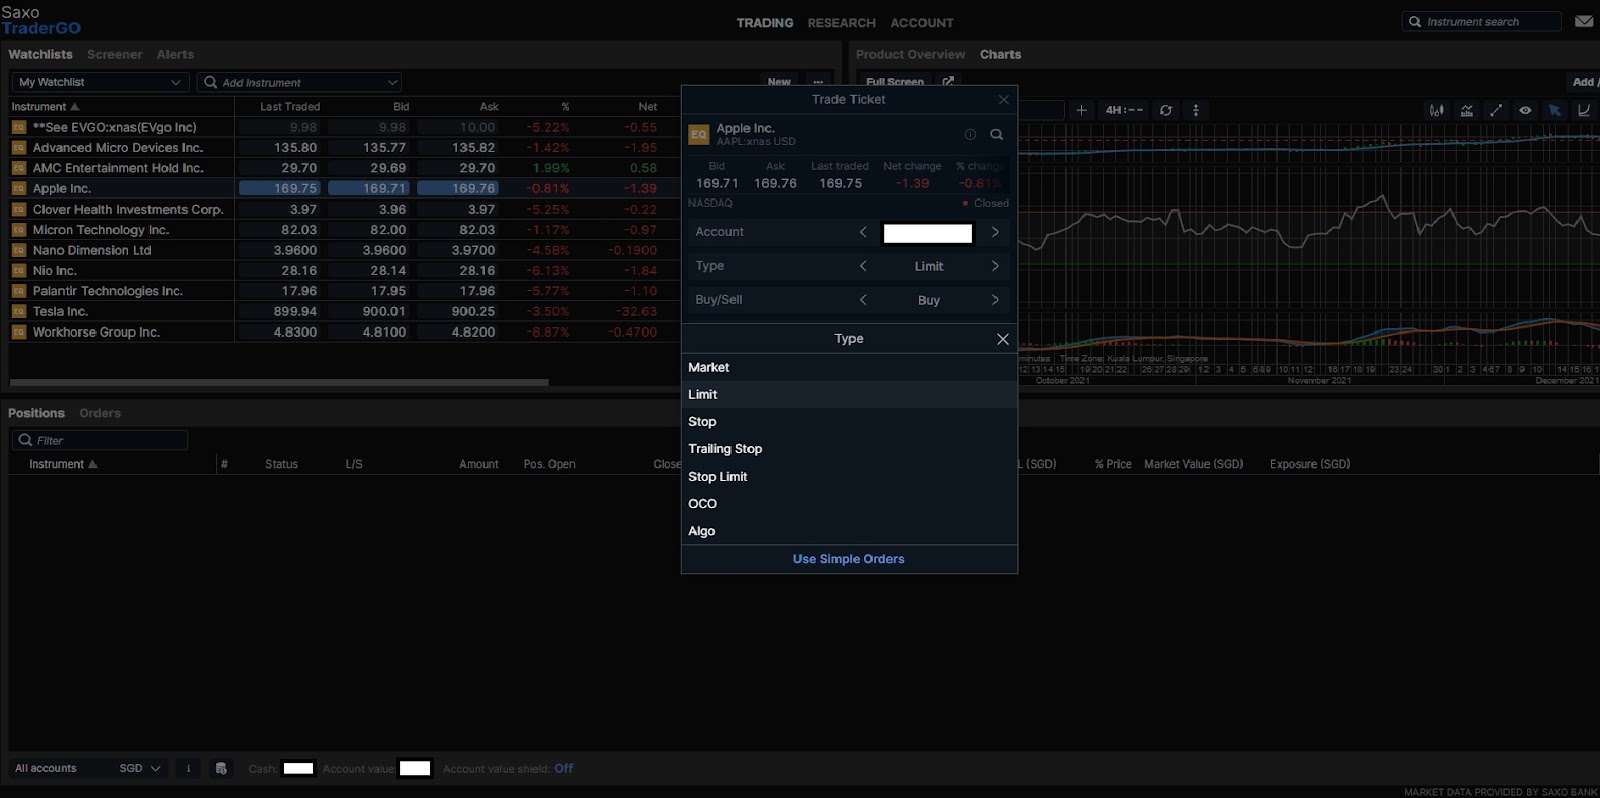1600x798 pixels.
Task: Click the next arrow on the Type row
Action: [995, 266]
